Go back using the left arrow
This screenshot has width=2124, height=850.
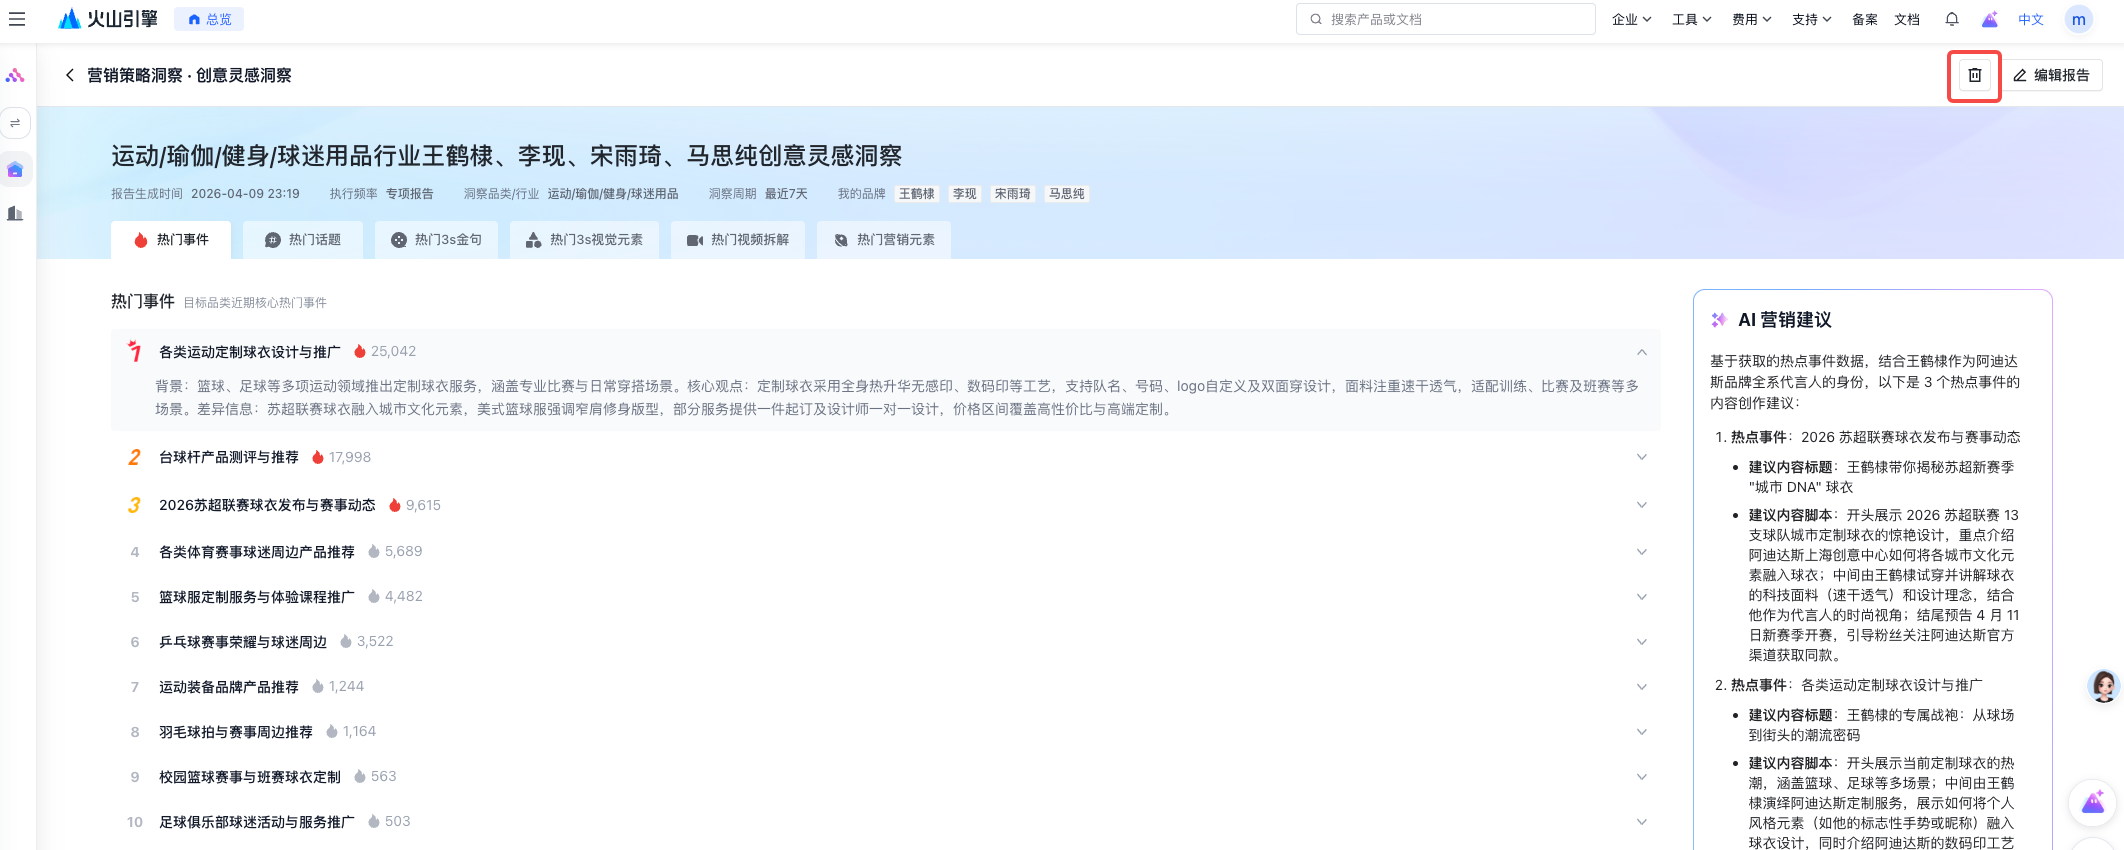tap(69, 75)
